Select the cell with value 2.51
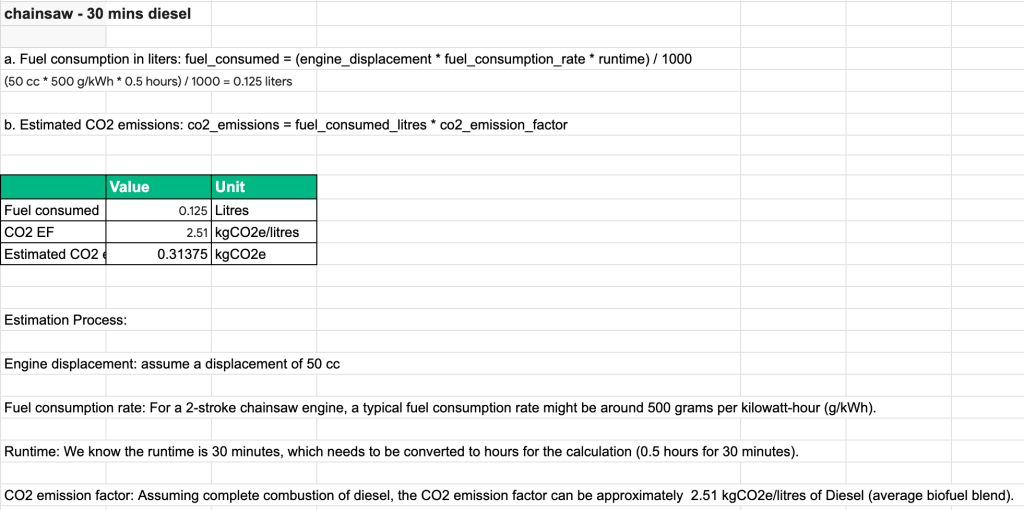 coord(158,232)
